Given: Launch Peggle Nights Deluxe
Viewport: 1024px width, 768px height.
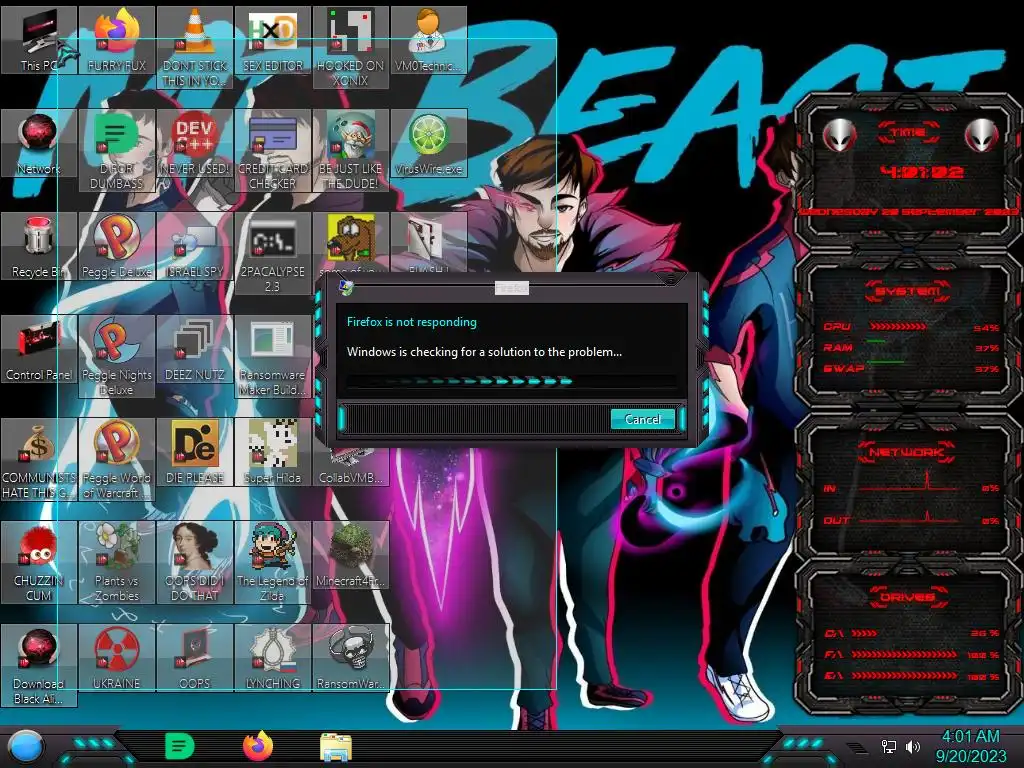Looking at the screenshot, I should pyautogui.click(x=117, y=356).
